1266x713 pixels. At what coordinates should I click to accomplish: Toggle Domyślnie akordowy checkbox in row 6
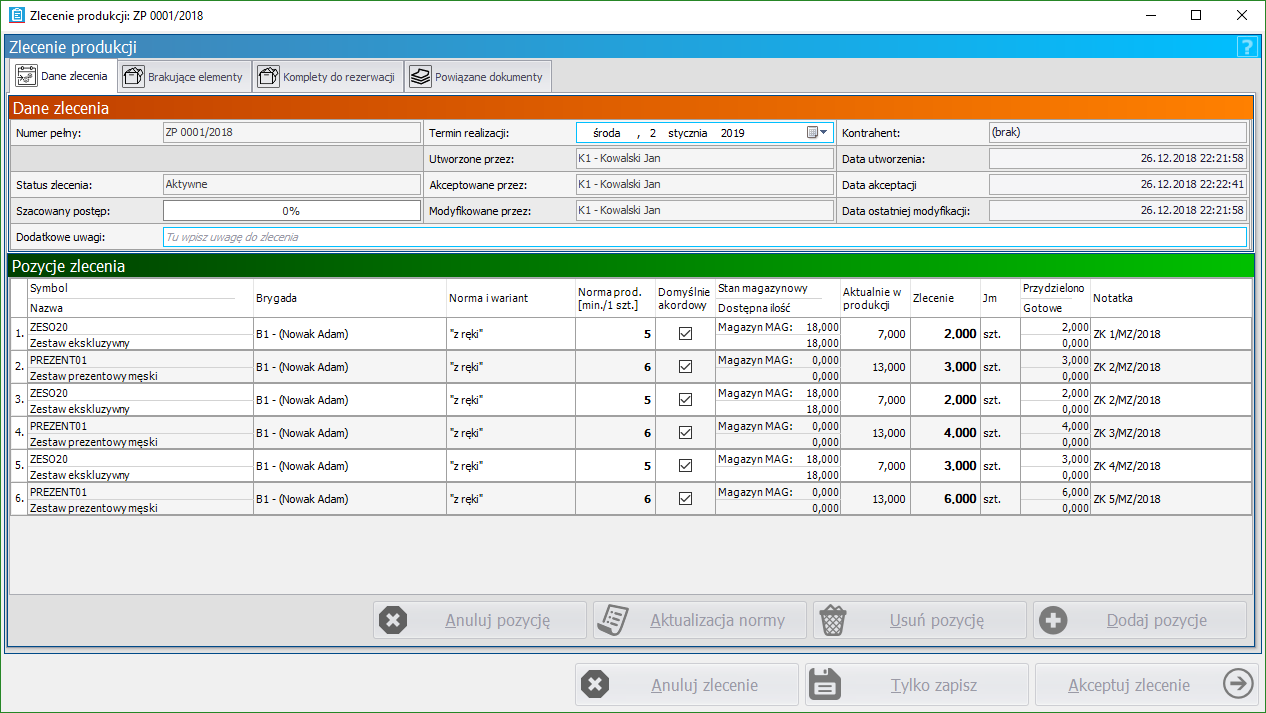click(685, 499)
